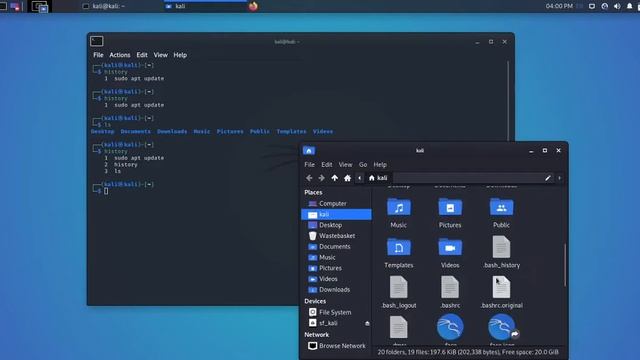Switch to kali@kali terminal taskbar item
The width and height of the screenshot is (640, 360).
(x=104, y=6)
